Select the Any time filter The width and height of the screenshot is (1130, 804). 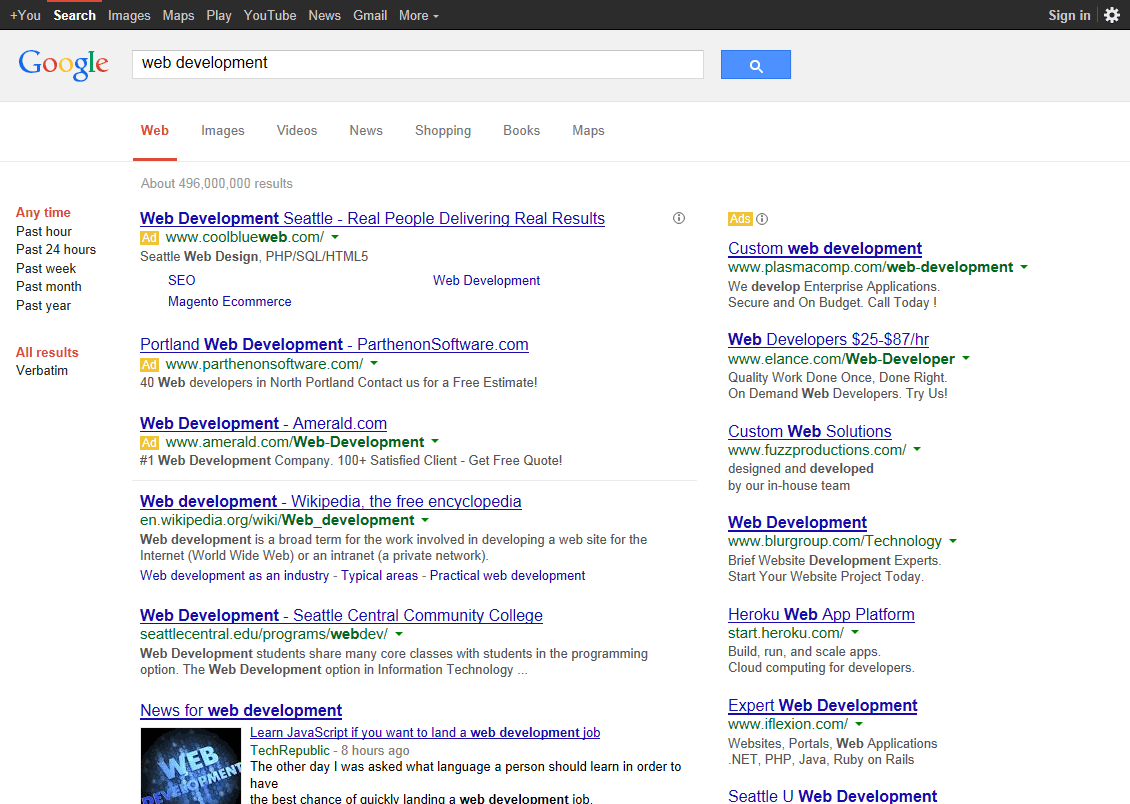tap(43, 213)
